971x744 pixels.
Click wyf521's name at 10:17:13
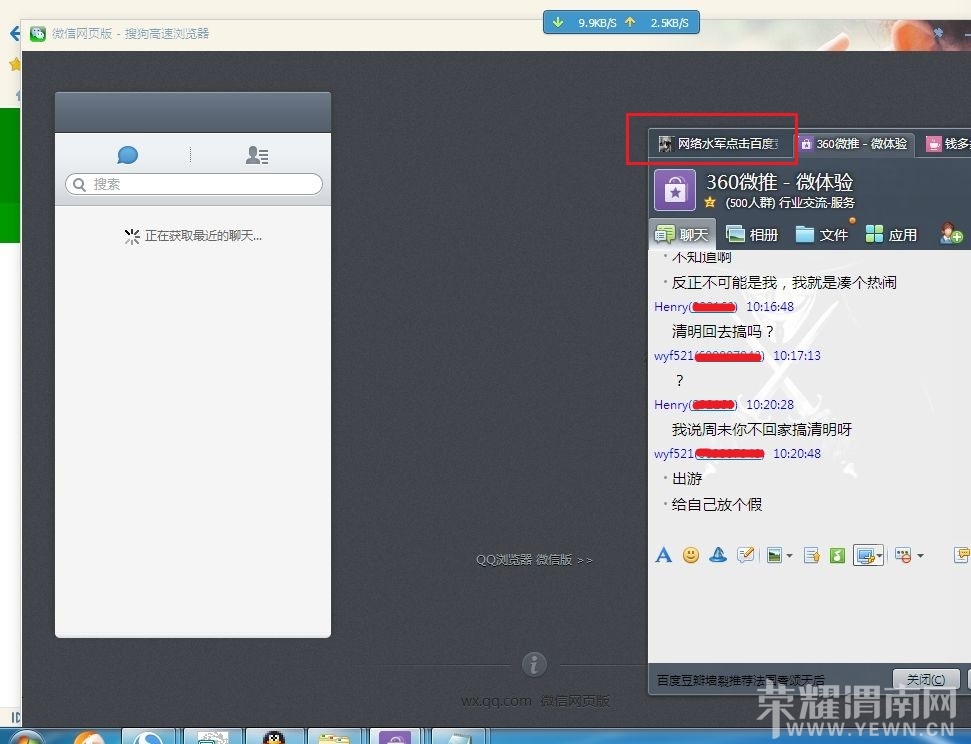[674, 356]
